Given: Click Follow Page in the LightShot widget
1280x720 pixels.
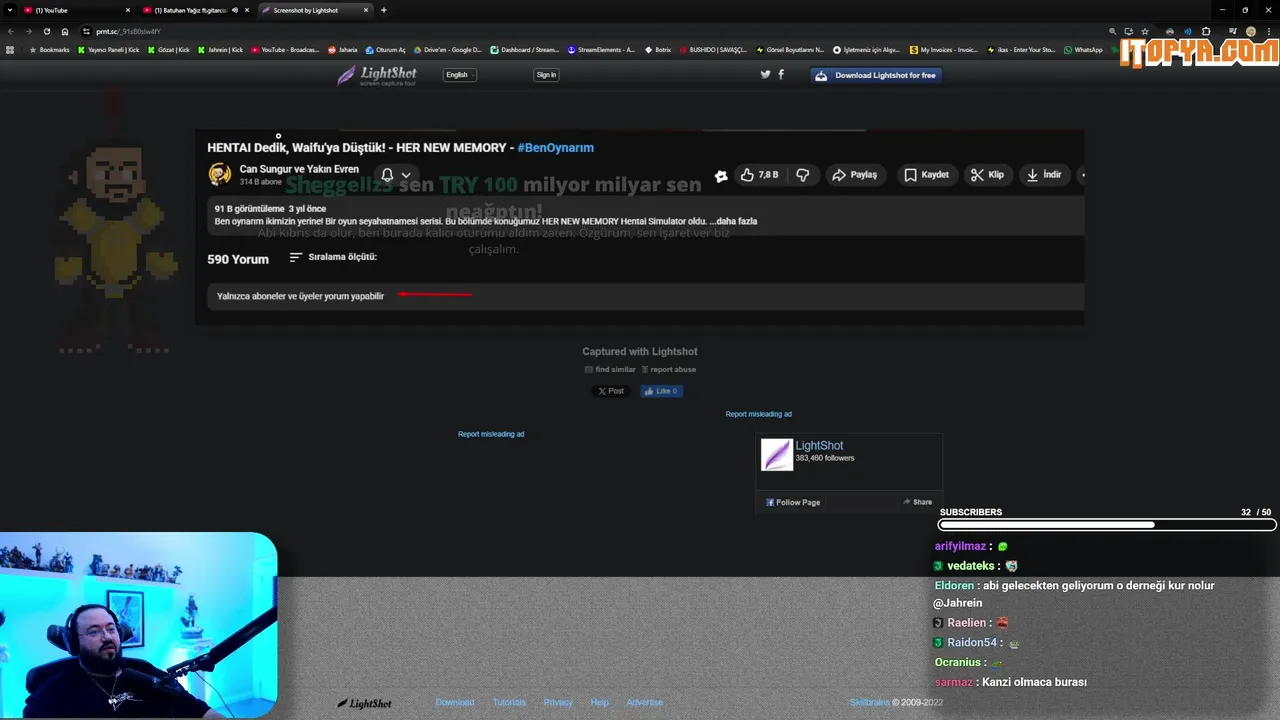Looking at the screenshot, I should point(793,502).
